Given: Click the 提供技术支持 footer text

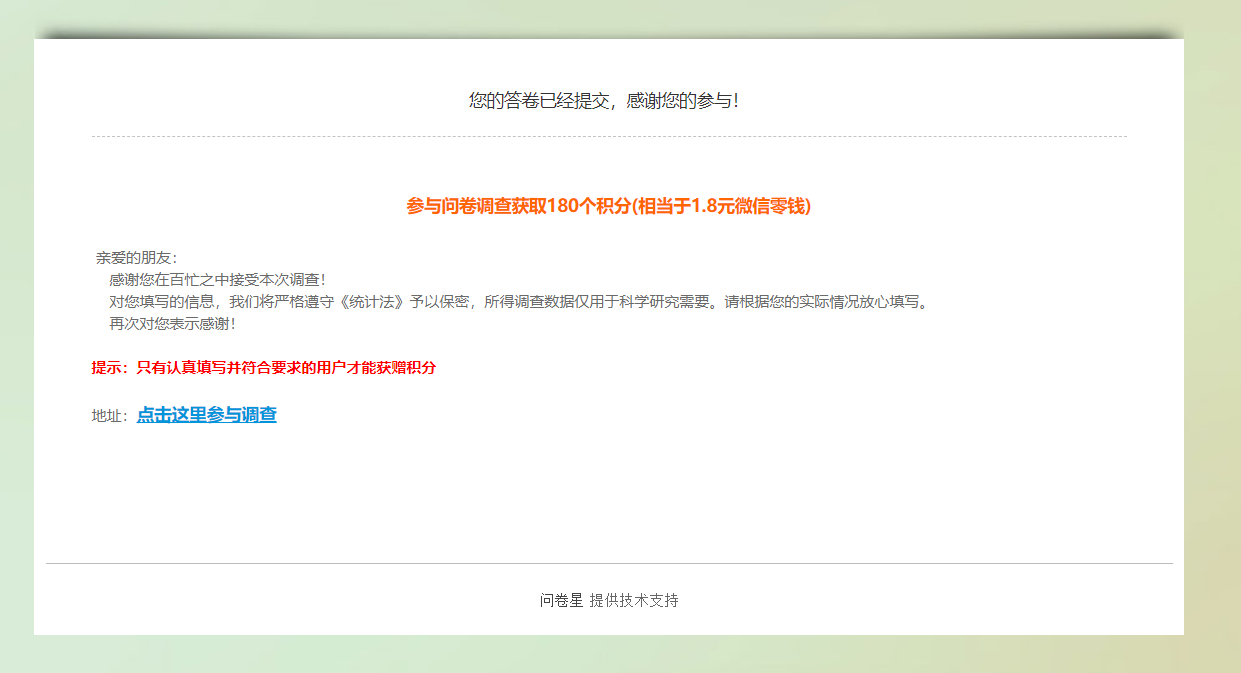Looking at the screenshot, I should tap(634, 600).
